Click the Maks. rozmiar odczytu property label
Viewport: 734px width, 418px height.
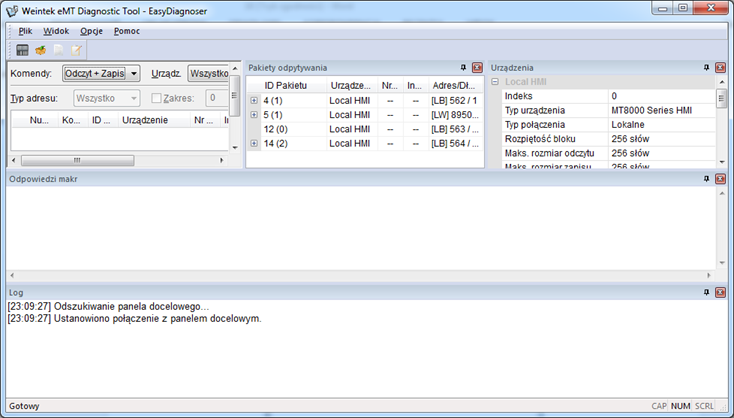pyautogui.click(x=549, y=154)
